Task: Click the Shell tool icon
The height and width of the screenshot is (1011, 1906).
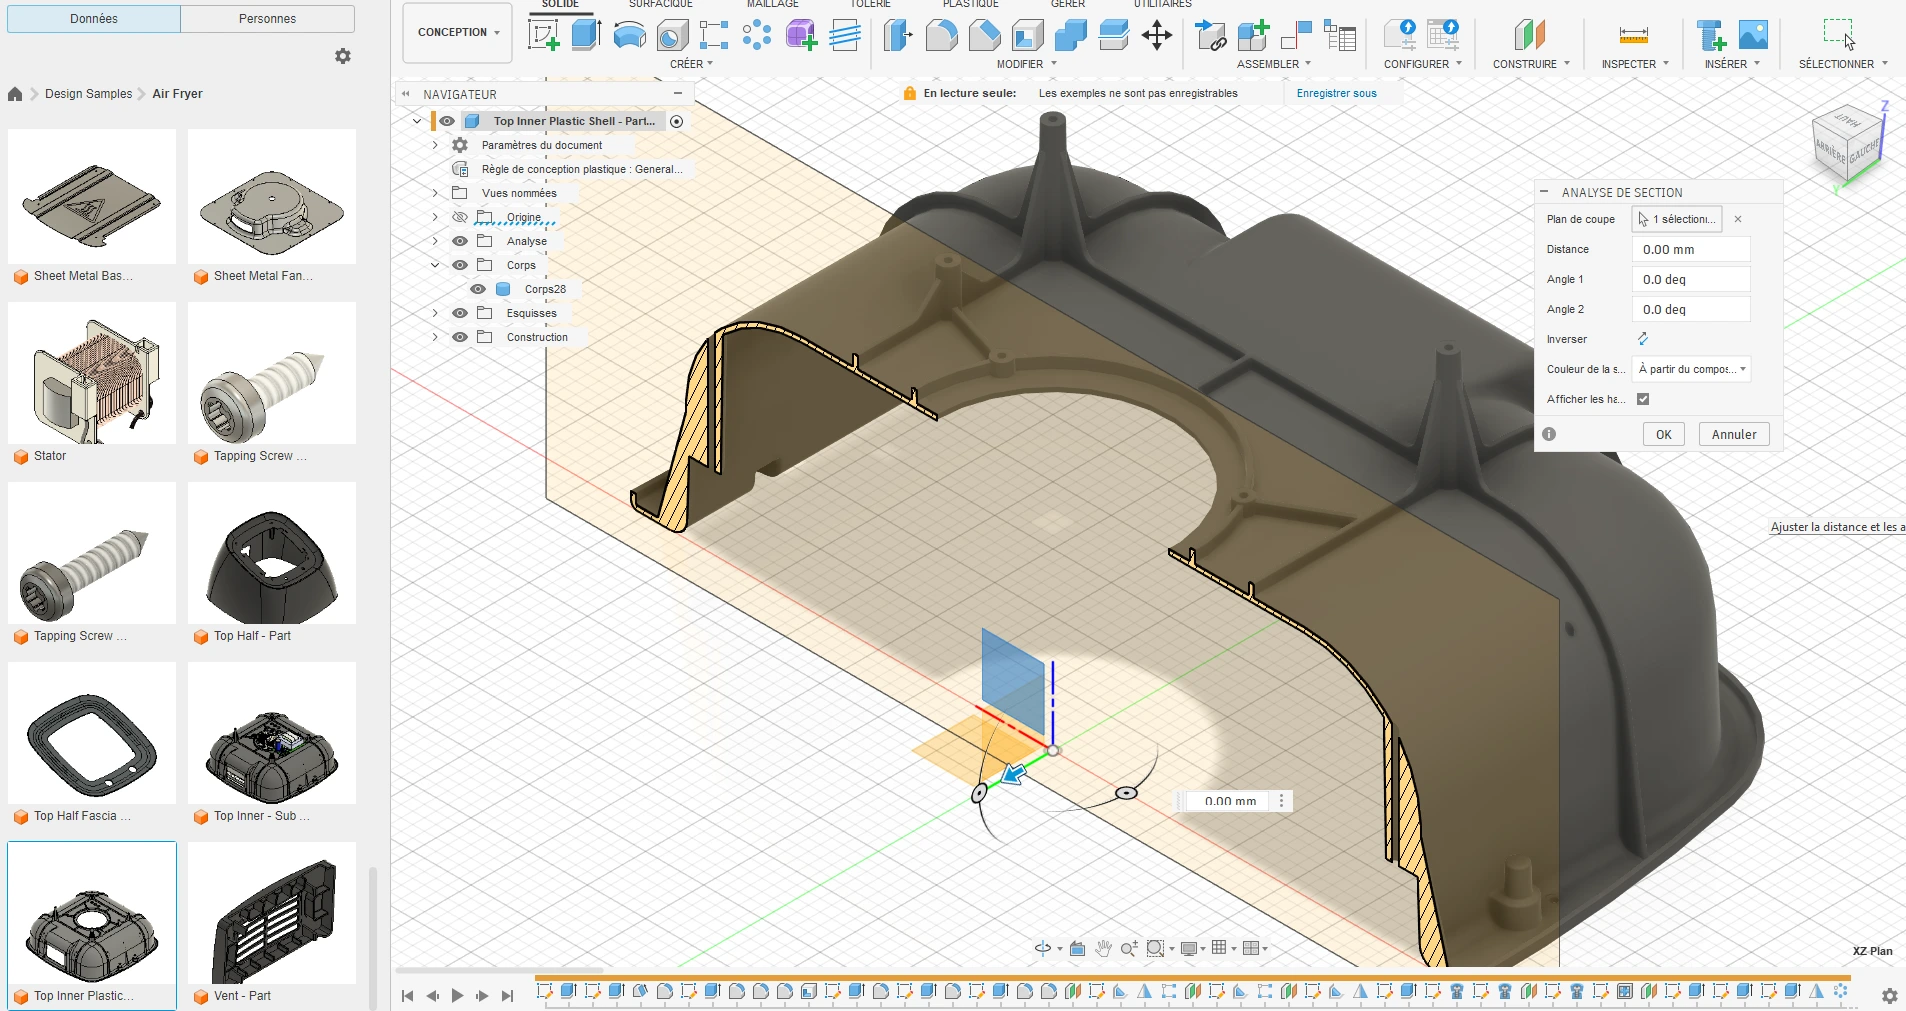Action: (1027, 35)
